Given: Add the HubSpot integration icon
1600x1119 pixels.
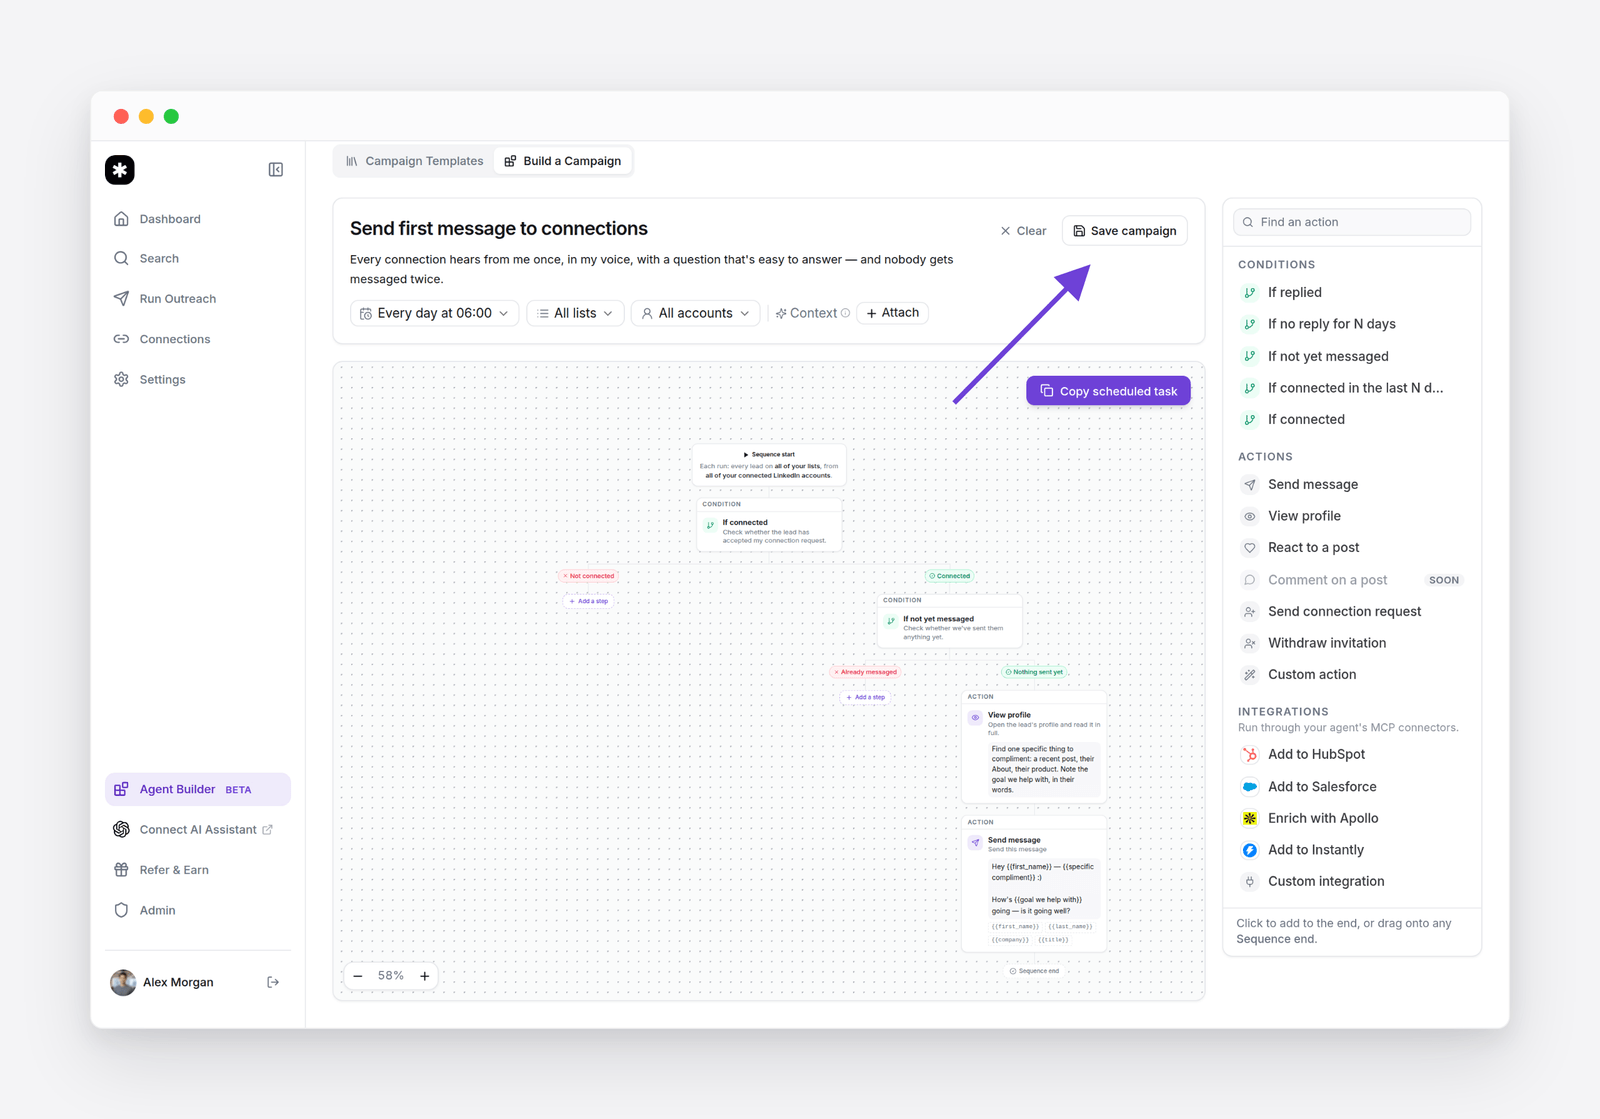Looking at the screenshot, I should 1250,755.
